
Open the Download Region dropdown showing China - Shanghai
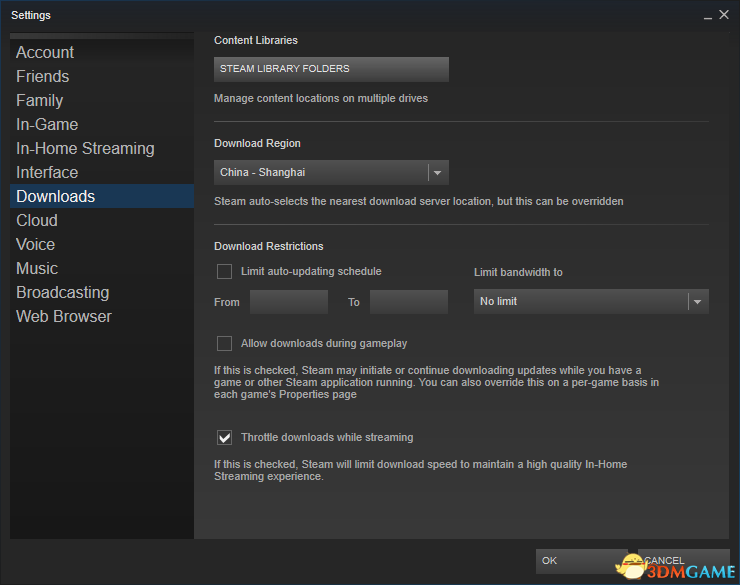click(x=331, y=172)
